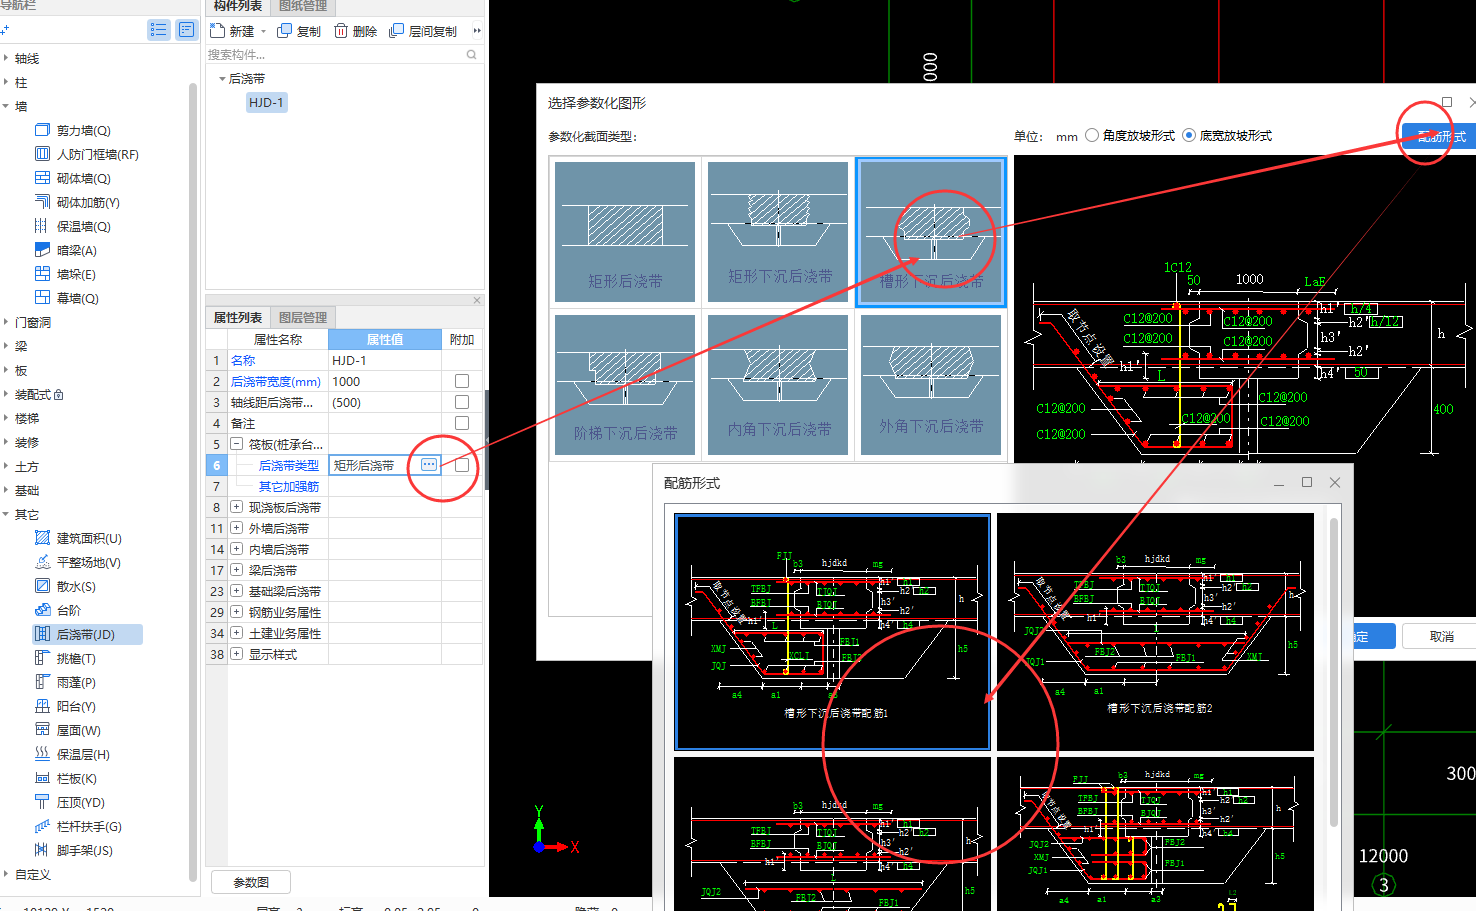
Task: Select the 散水(S) icon
Action: [x=42, y=586]
